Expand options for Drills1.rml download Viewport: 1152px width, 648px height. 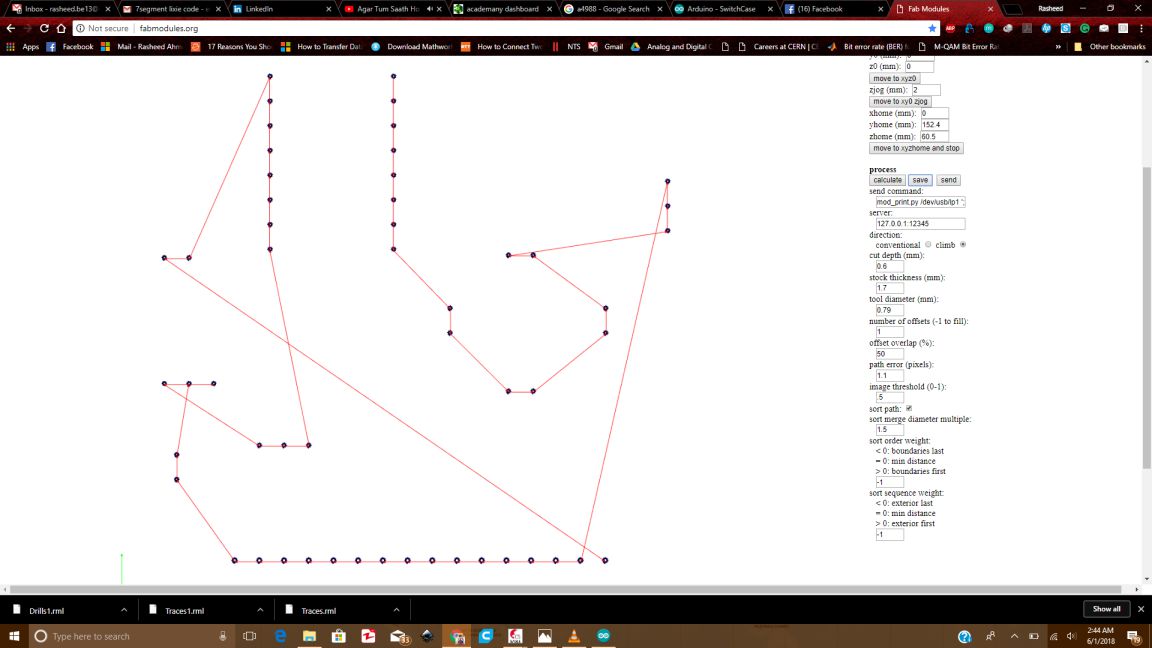coord(124,610)
